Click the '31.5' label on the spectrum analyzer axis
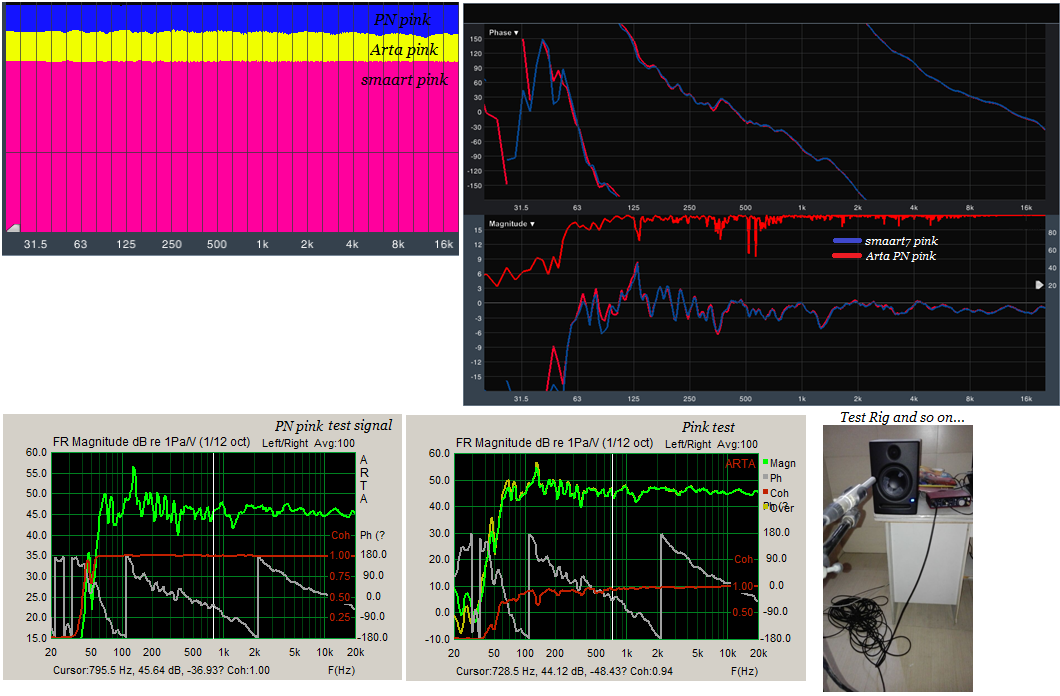 point(35,244)
